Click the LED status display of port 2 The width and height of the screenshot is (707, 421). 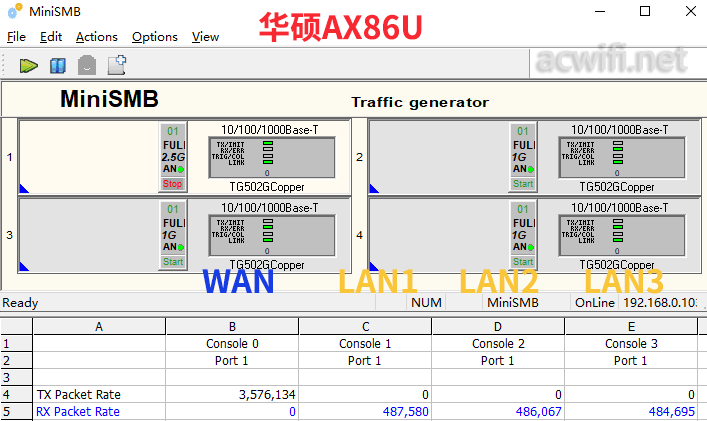click(622, 158)
